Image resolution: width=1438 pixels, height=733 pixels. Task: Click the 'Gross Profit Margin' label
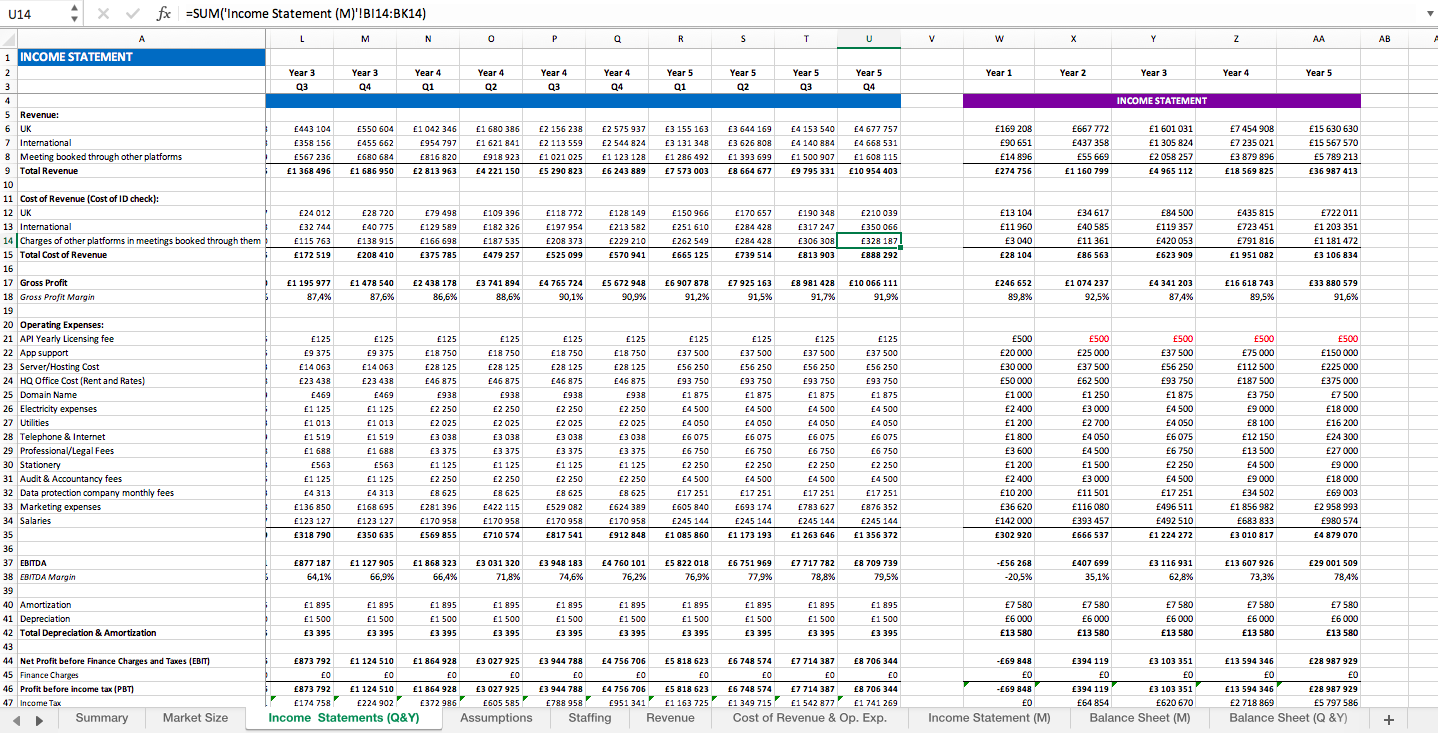(58, 296)
